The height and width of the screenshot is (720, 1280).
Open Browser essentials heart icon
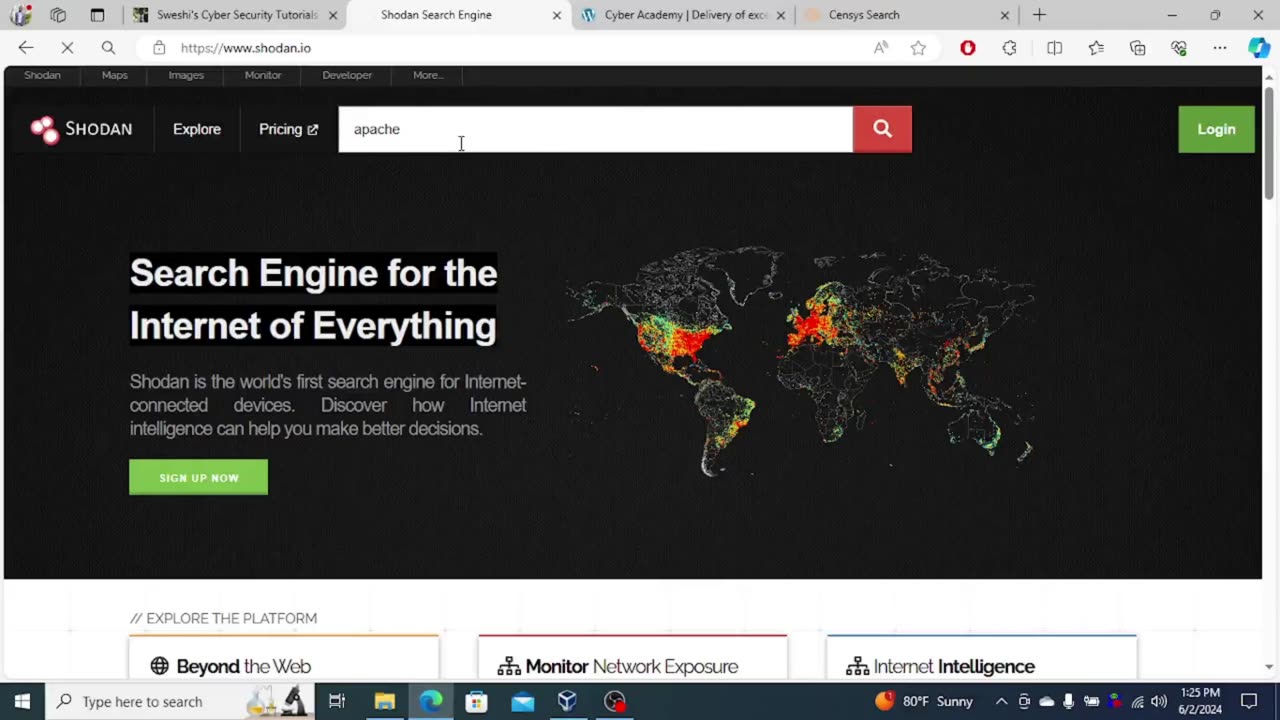click(x=1179, y=48)
